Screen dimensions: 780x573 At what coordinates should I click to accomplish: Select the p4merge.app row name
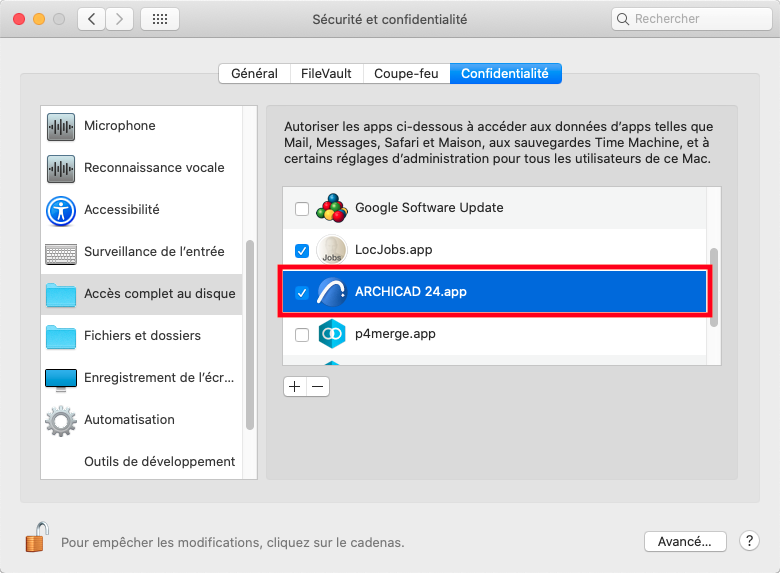pos(395,334)
